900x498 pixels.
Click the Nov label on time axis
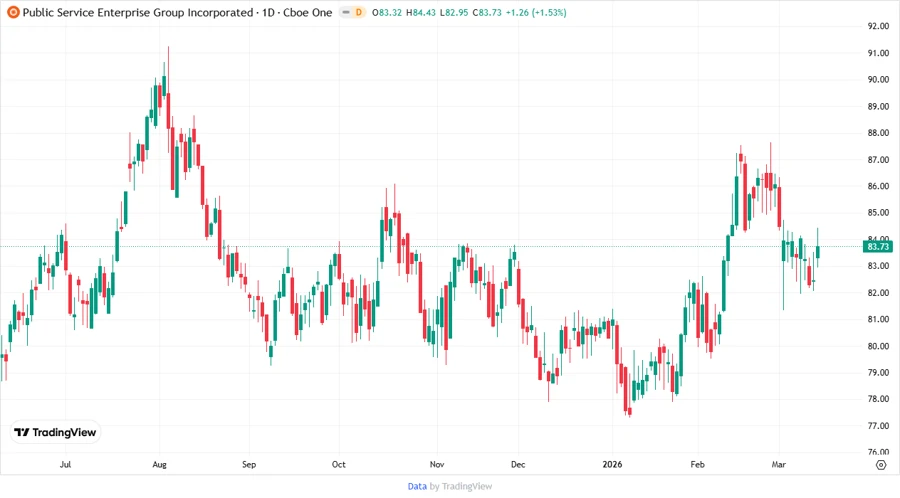pos(437,464)
